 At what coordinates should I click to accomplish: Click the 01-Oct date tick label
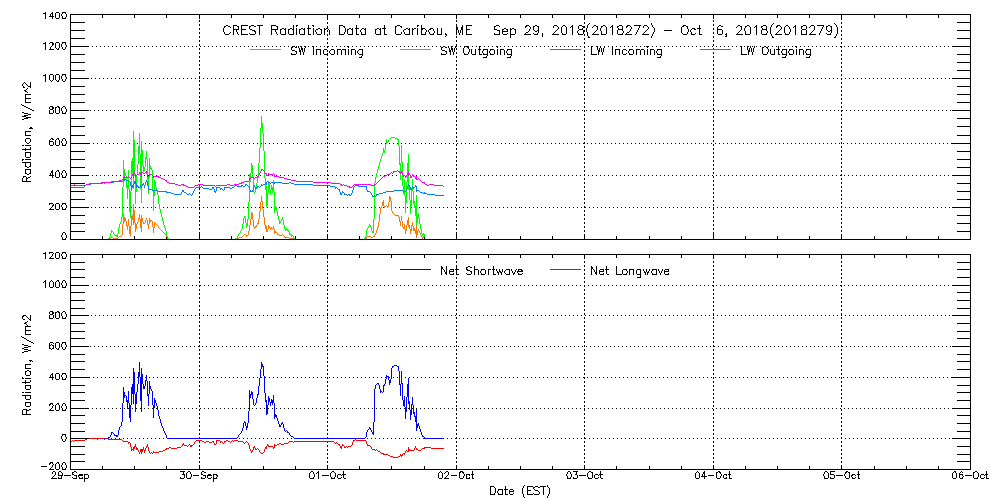point(328,477)
